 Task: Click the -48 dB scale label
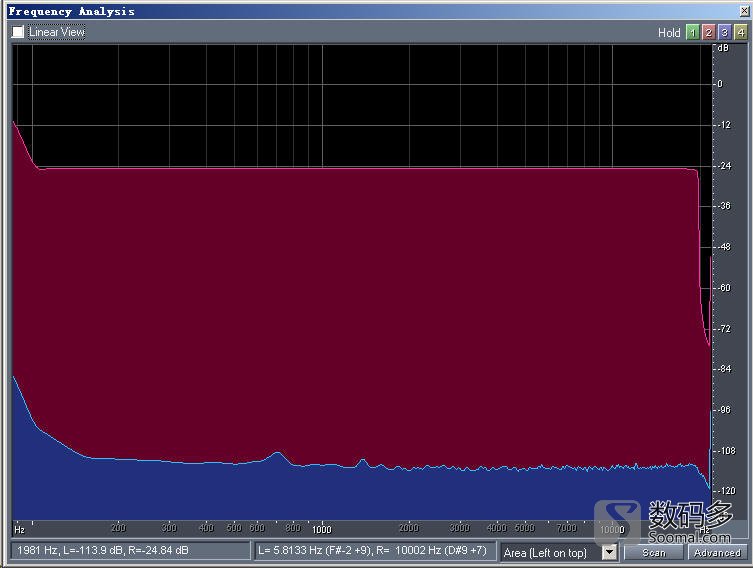click(x=724, y=247)
